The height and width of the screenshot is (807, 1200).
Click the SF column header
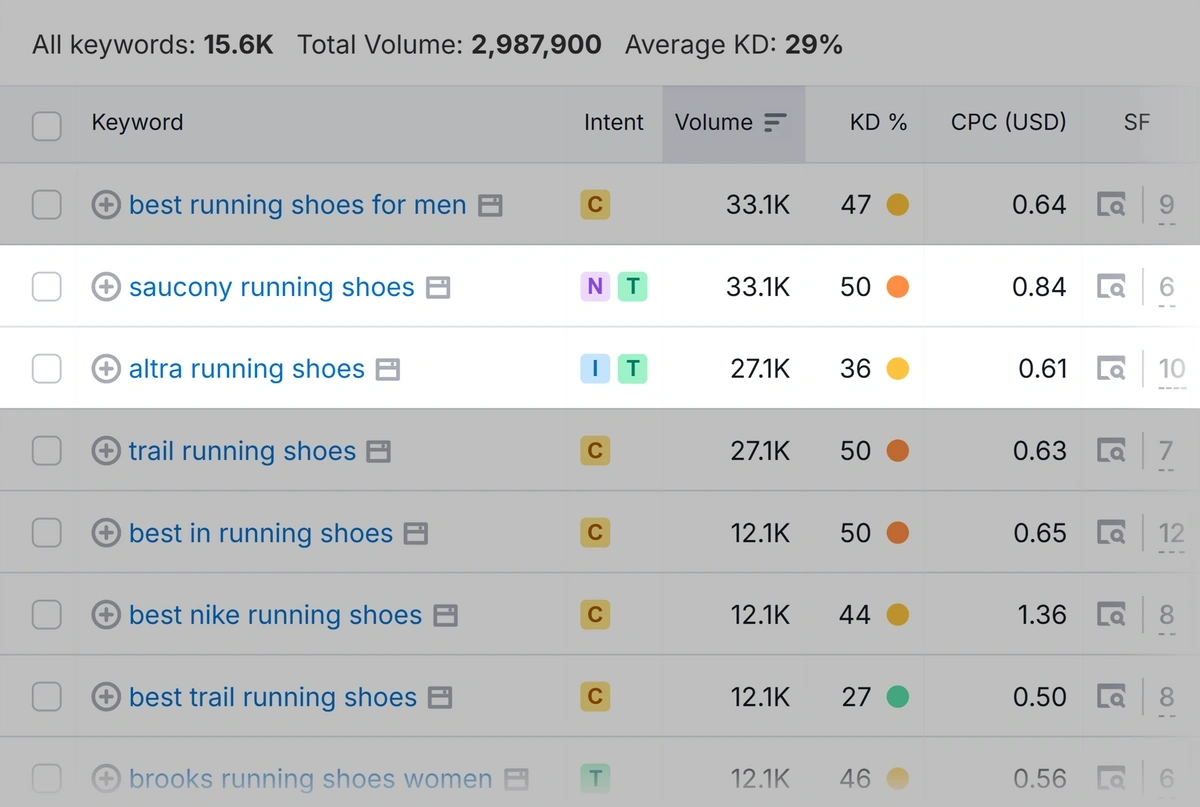coord(1136,123)
